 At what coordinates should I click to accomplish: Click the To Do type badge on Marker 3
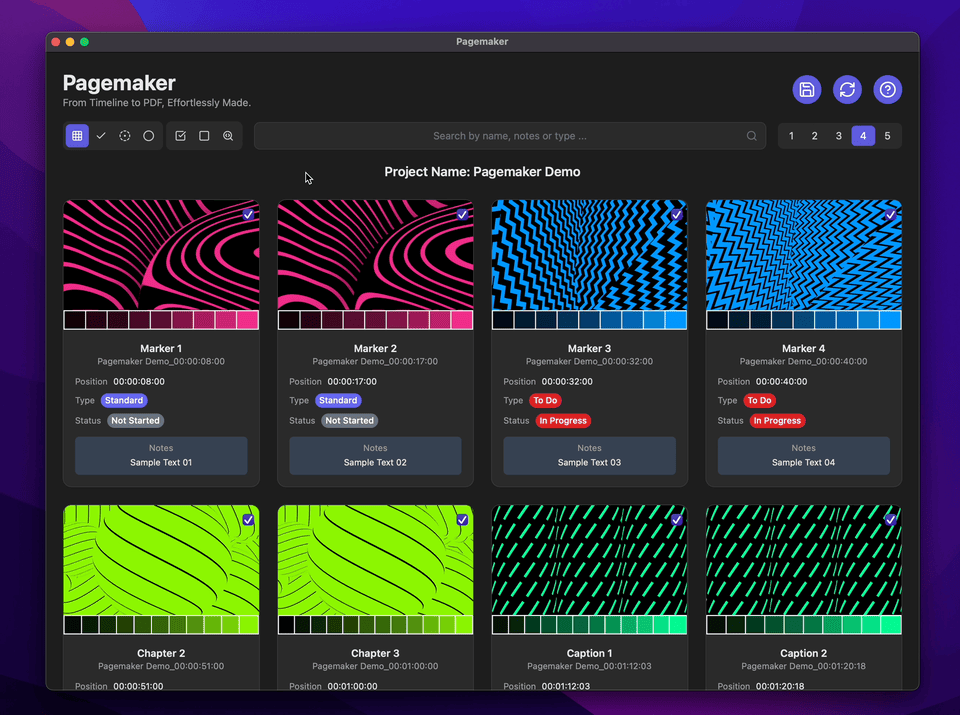pyautogui.click(x=545, y=400)
